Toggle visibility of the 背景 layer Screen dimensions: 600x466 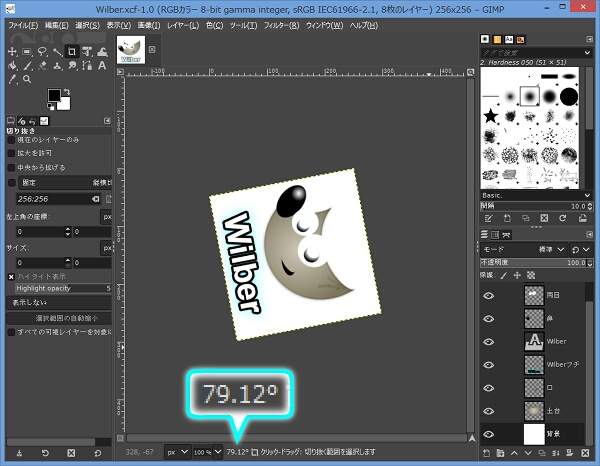tap(488, 433)
